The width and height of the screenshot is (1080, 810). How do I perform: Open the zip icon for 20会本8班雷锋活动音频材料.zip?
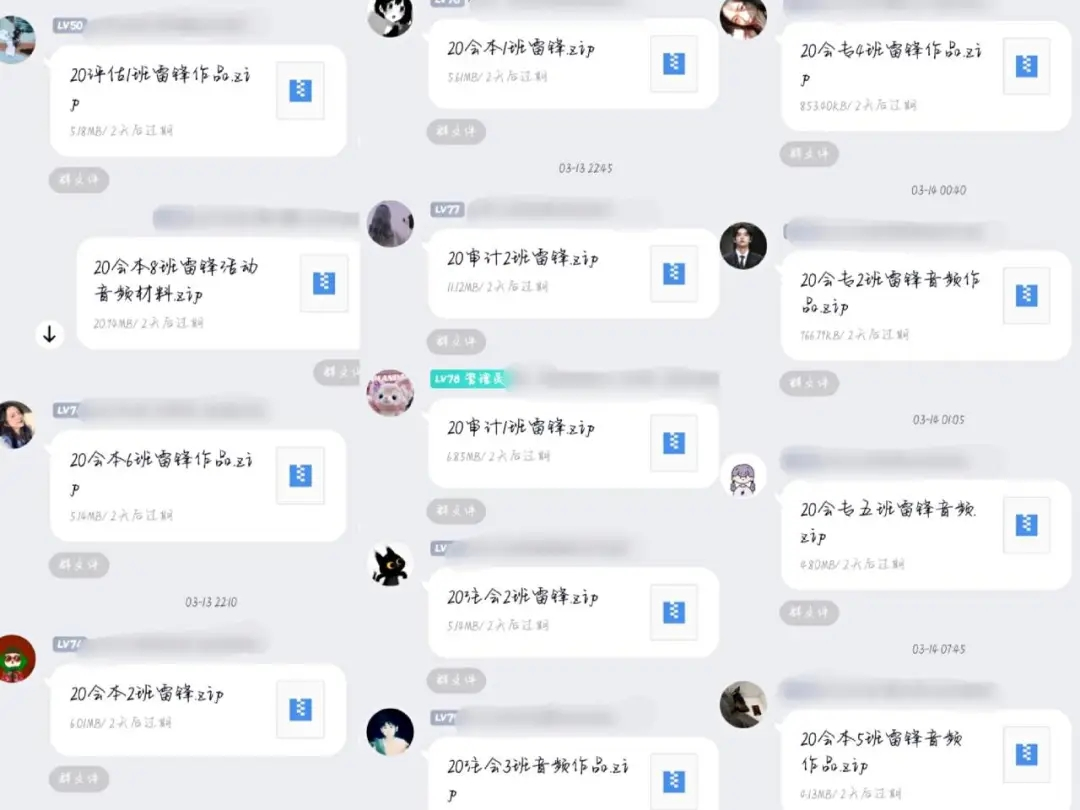pos(324,283)
